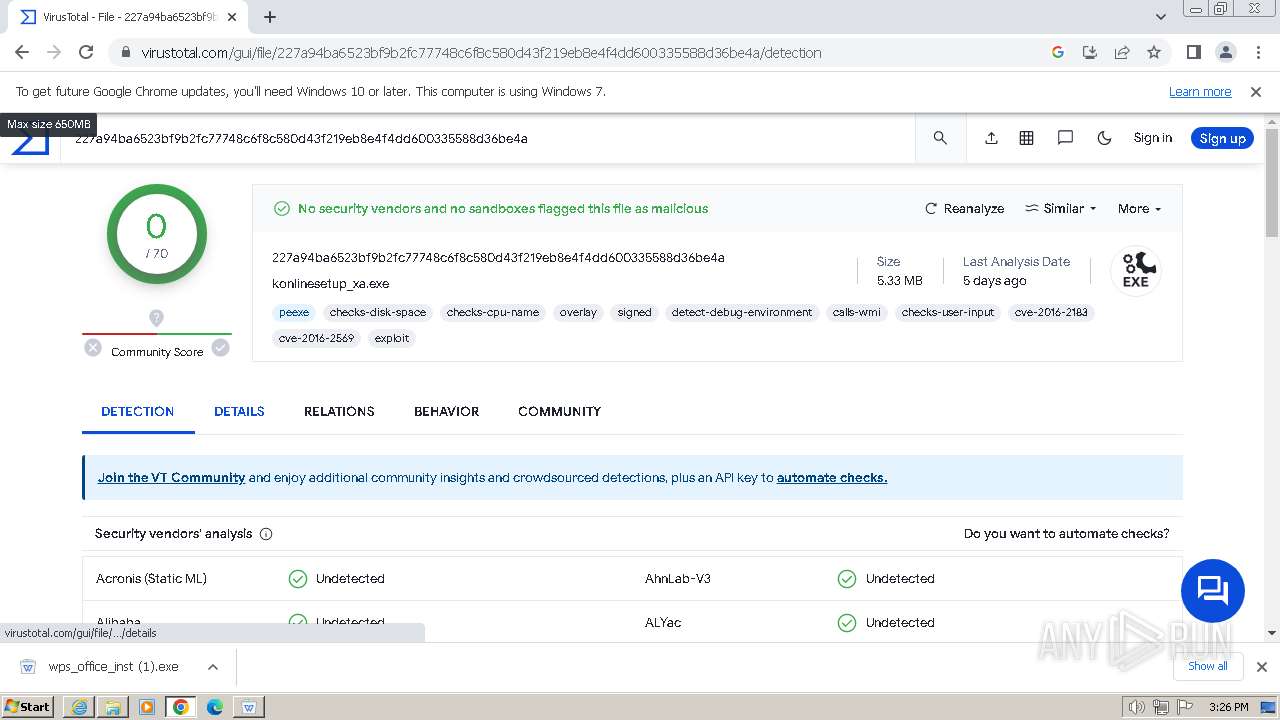The height and width of the screenshot is (720, 1280).
Task: Open the Windows Start button
Action: pos(28,706)
